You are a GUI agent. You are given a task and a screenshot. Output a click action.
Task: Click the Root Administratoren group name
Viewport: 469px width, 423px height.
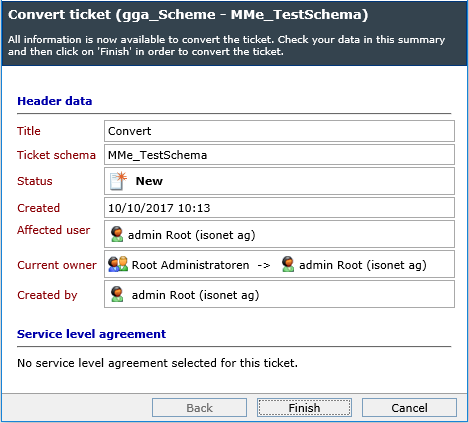tap(190, 265)
